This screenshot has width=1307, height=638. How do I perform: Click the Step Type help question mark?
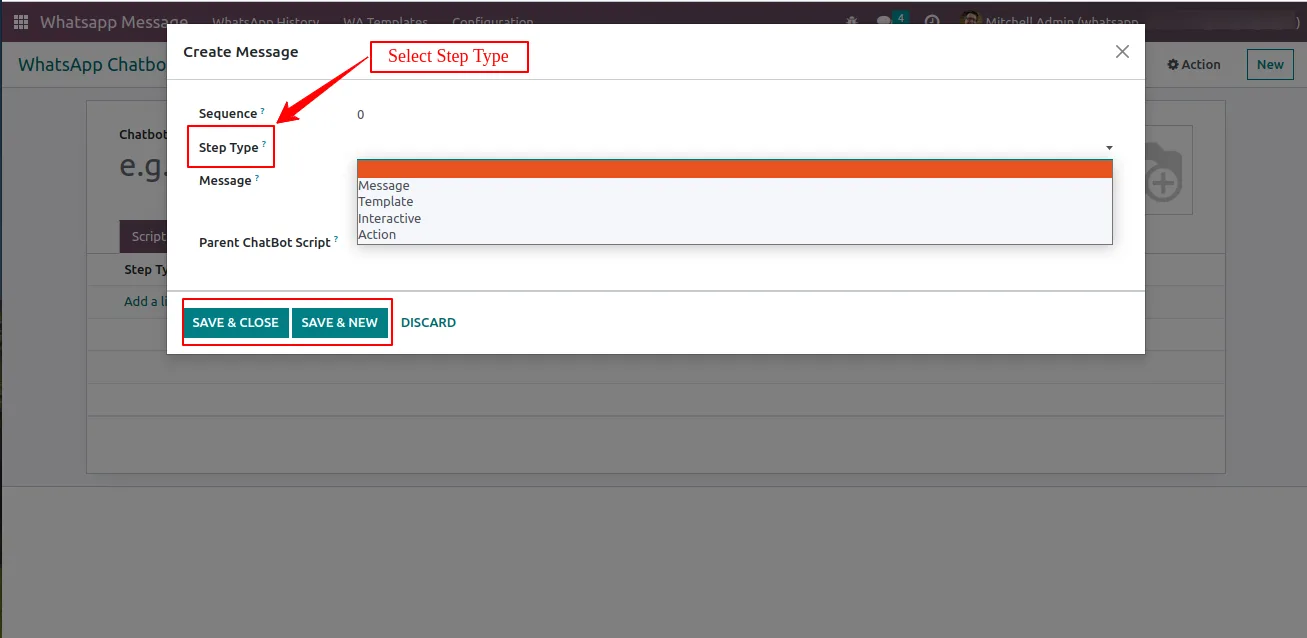pyautogui.click(x=264, y=144)
